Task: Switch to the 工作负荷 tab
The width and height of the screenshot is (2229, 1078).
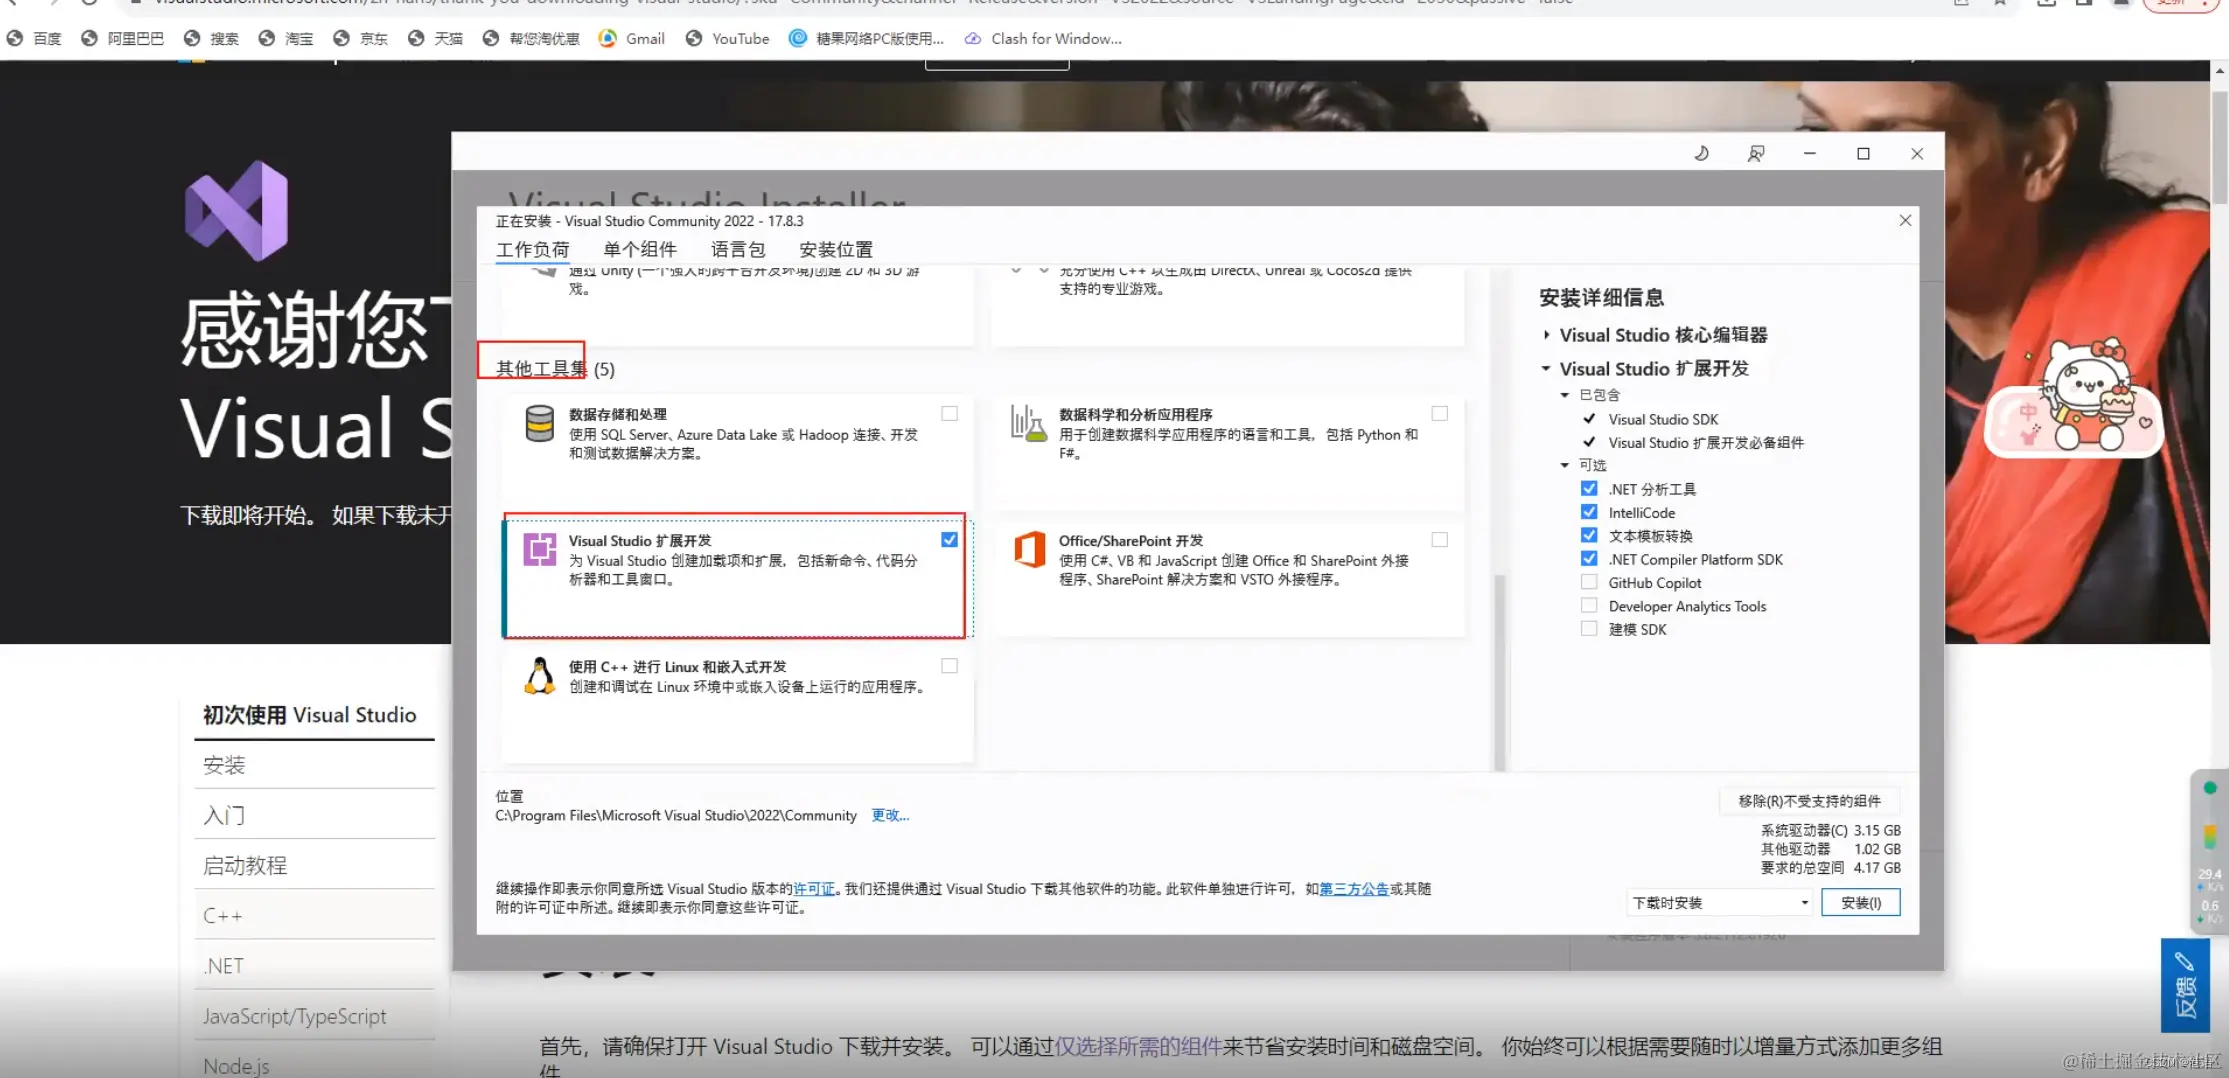Action: click(533, 249)
